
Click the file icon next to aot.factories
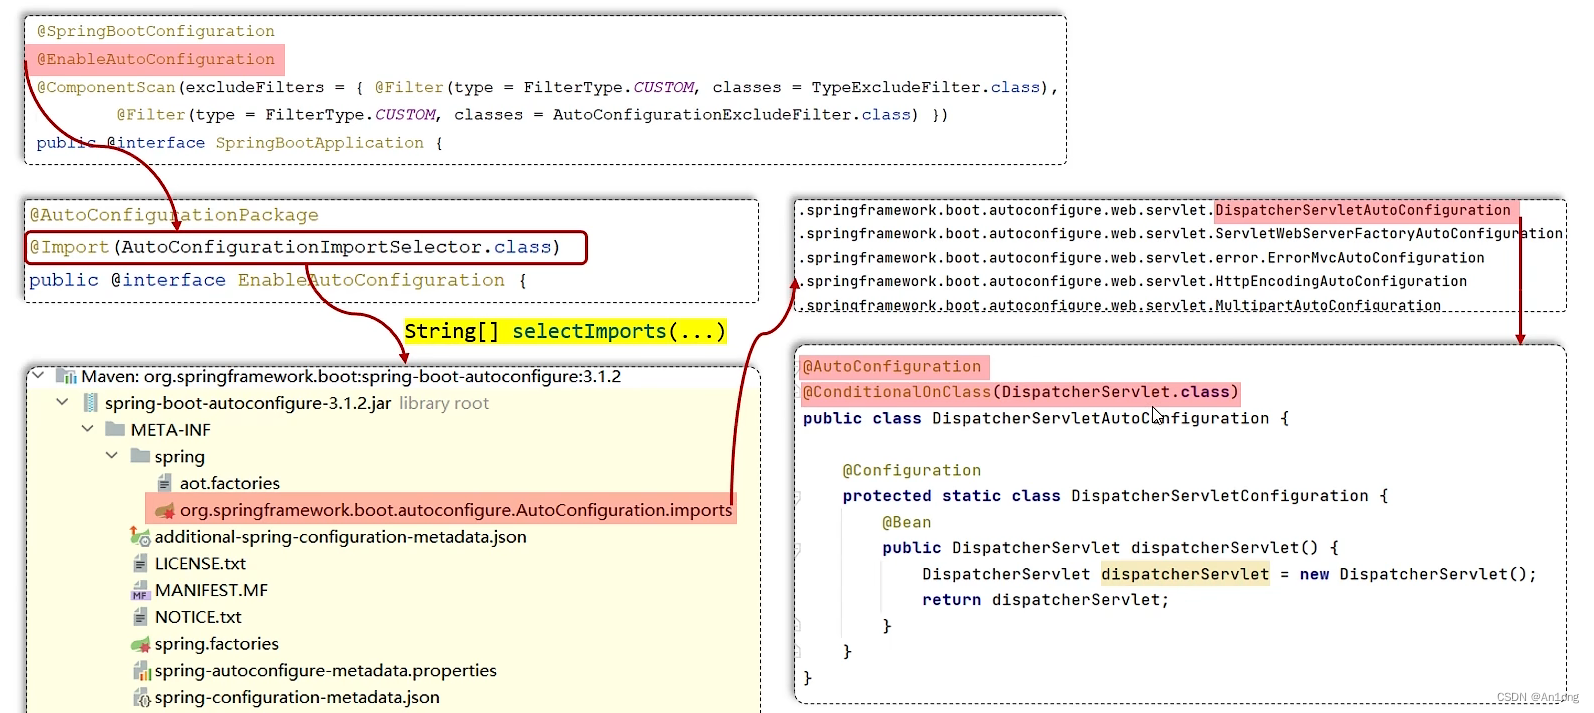(x=164, y=483)
